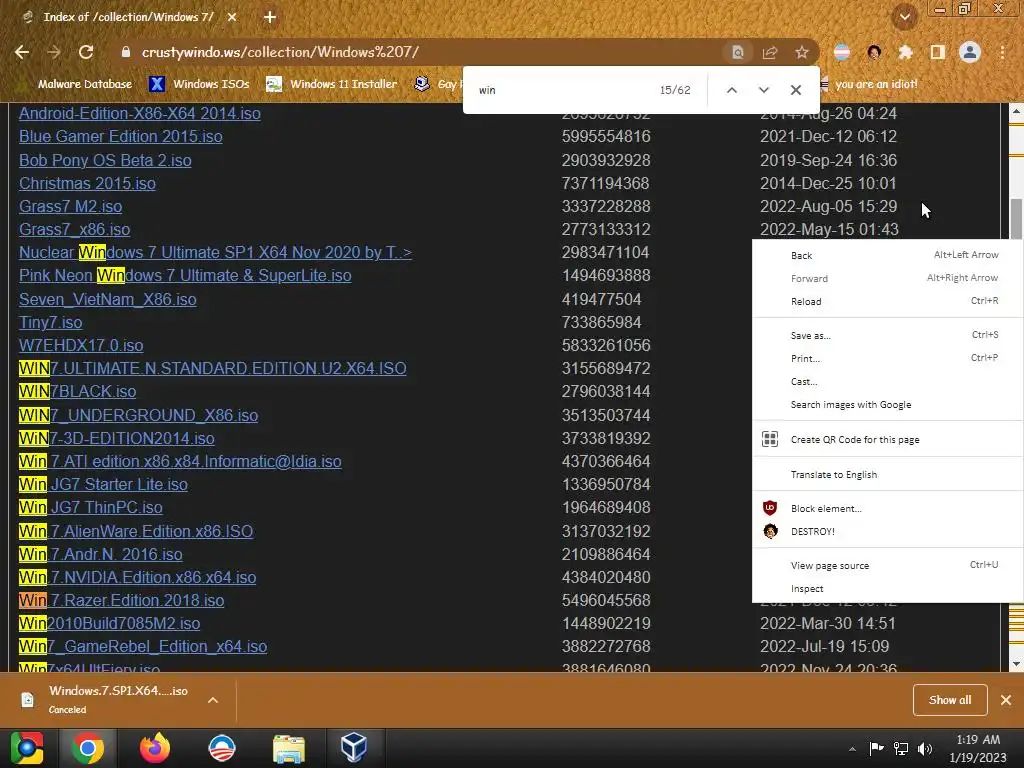Open Pink Neon Windows 7 Ultimate link
This screenshot has width=1024, height=768.
click(x=185, y=276)
